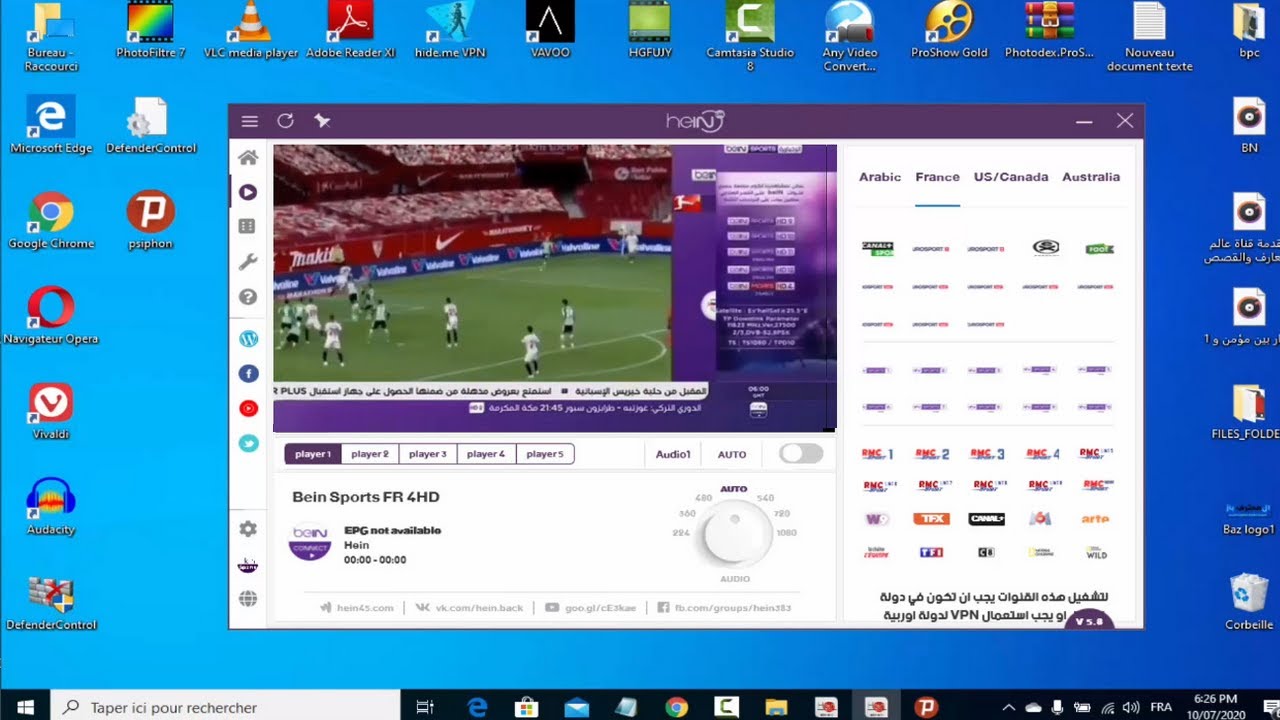The width and height of the screenshot is (1280, 720).
Task: Select the C8 channel
Action: click(x=986, y=552)
